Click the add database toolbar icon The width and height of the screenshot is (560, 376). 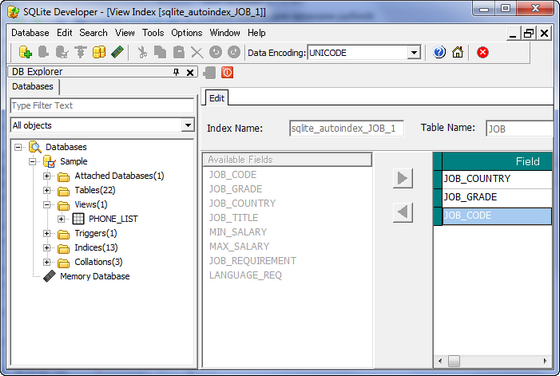(25, 52)
